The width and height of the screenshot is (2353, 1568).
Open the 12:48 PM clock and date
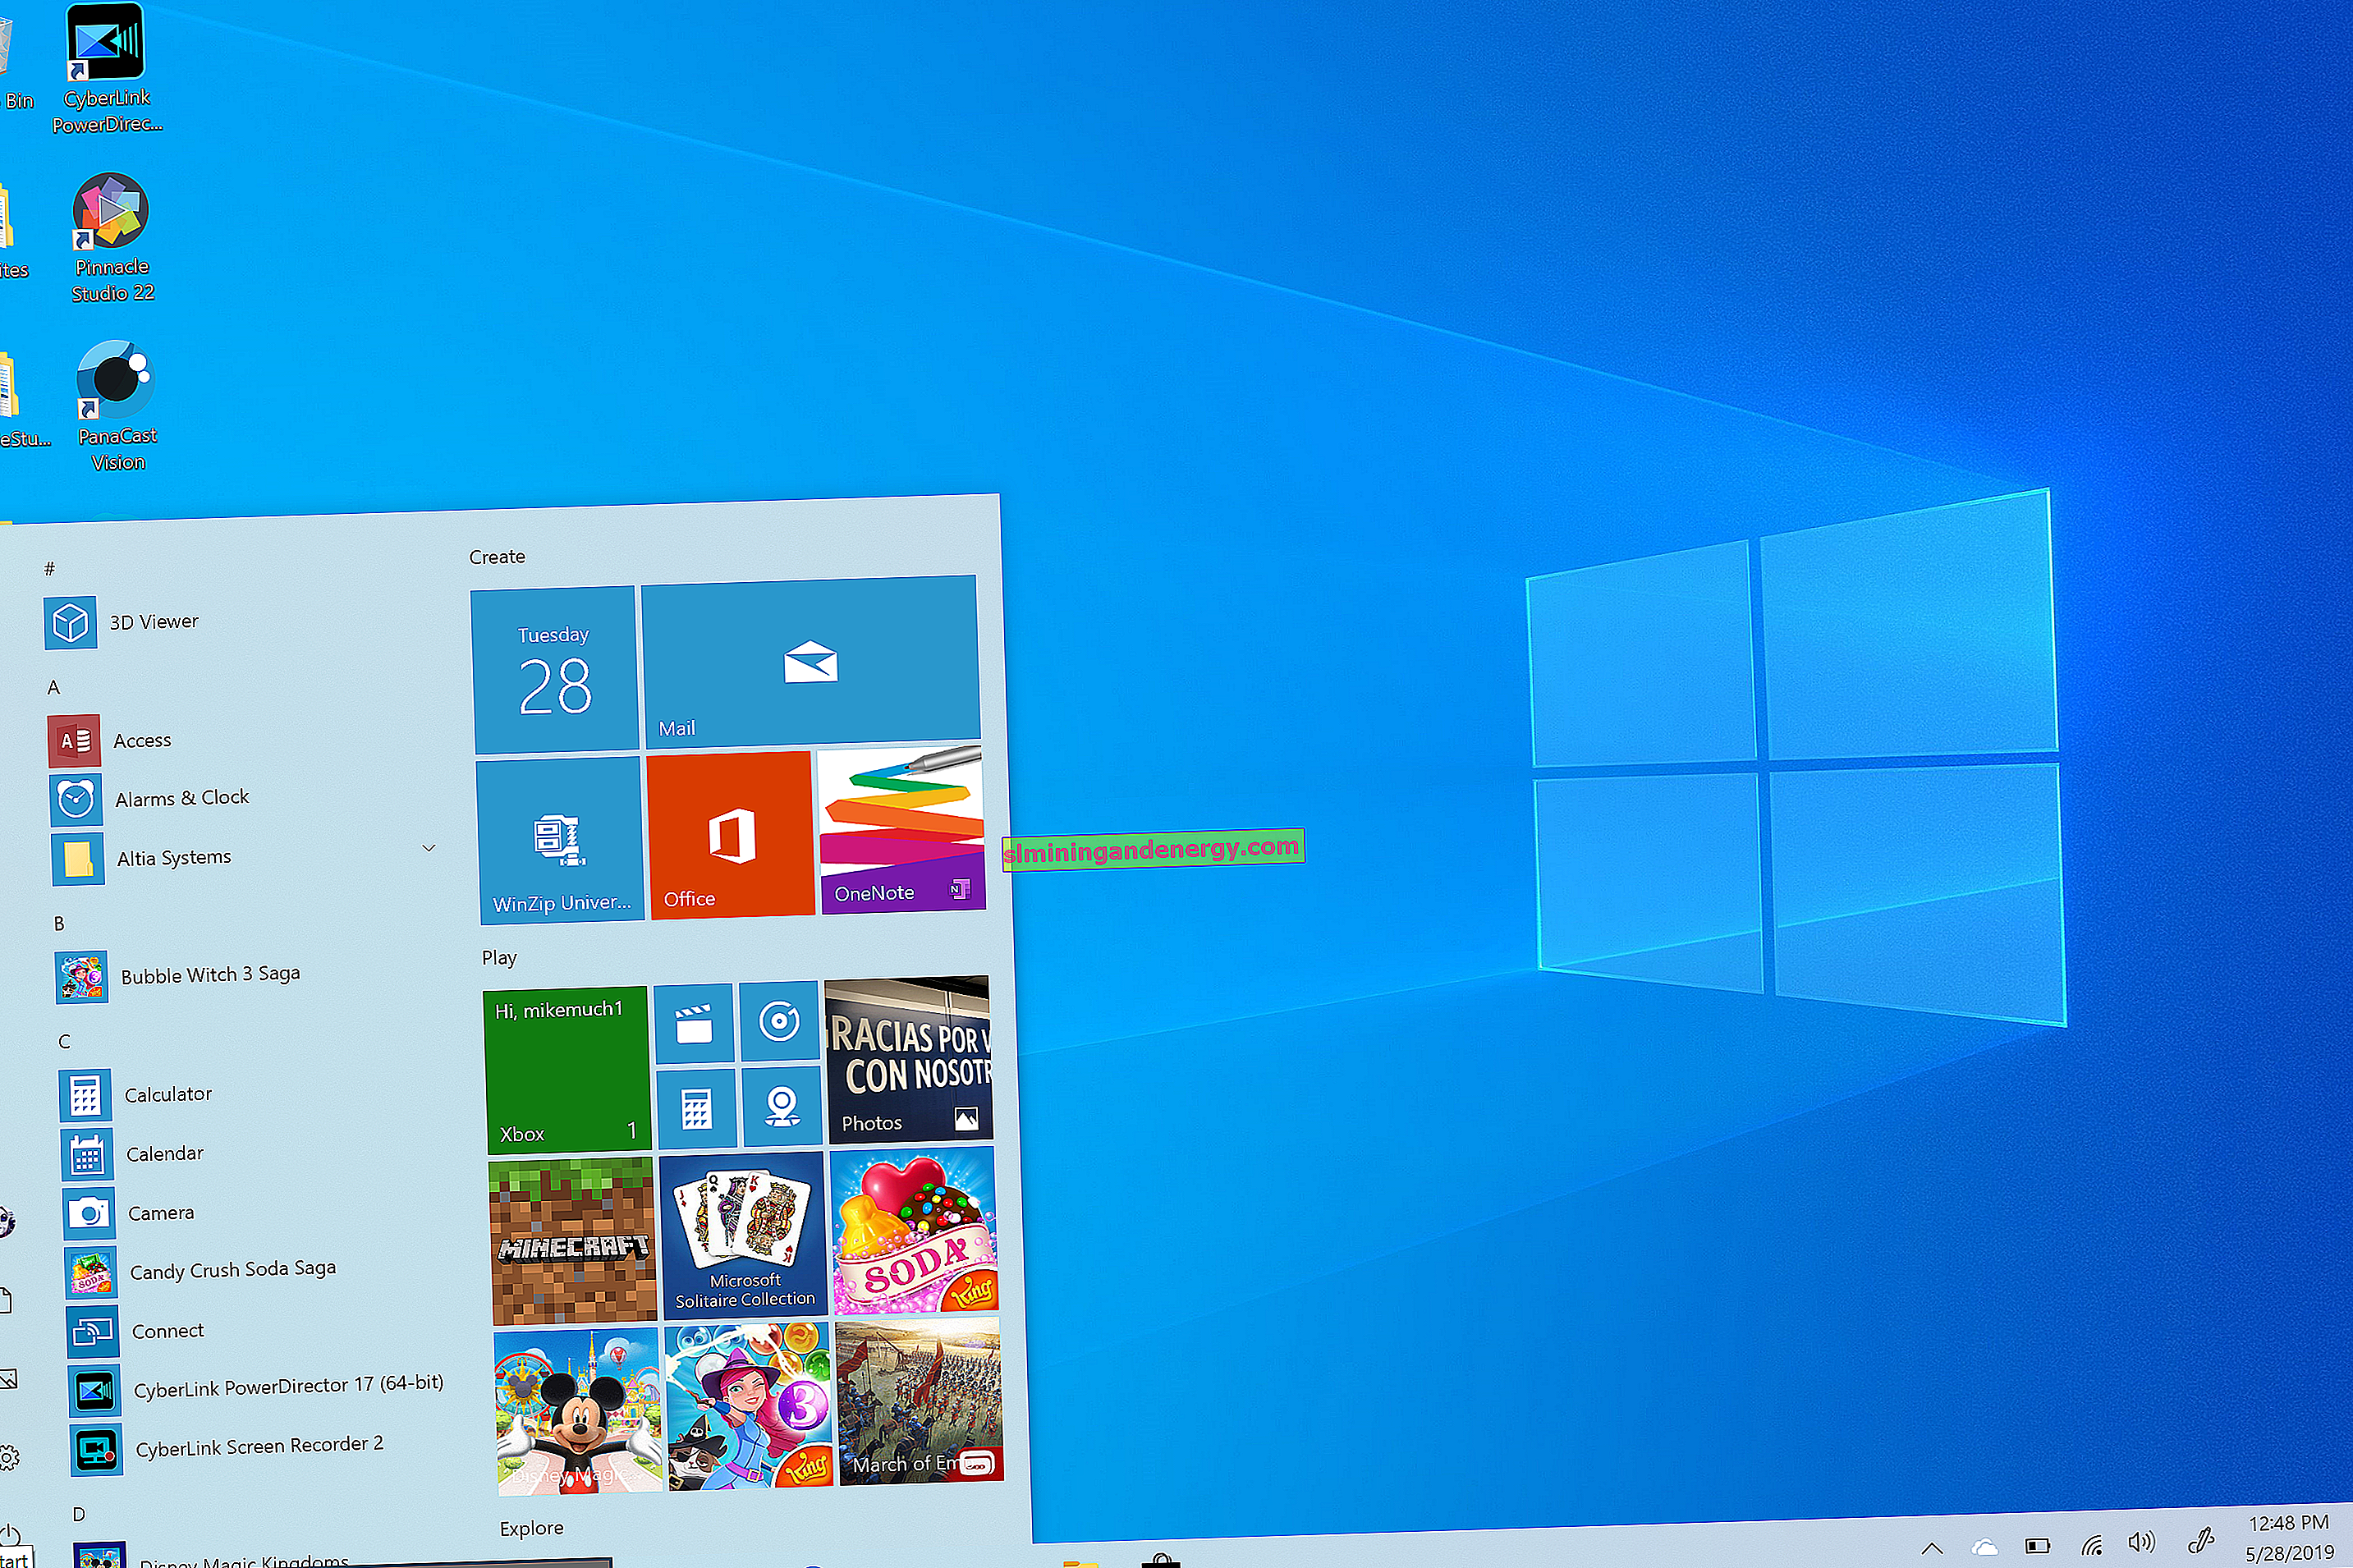2289,1538
